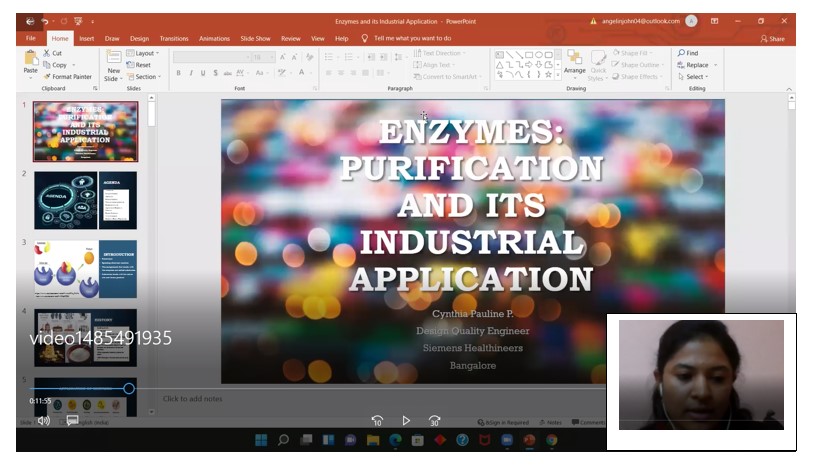Click bullets list icon
This screenshot has width=816, height=468.
(328, 57)
